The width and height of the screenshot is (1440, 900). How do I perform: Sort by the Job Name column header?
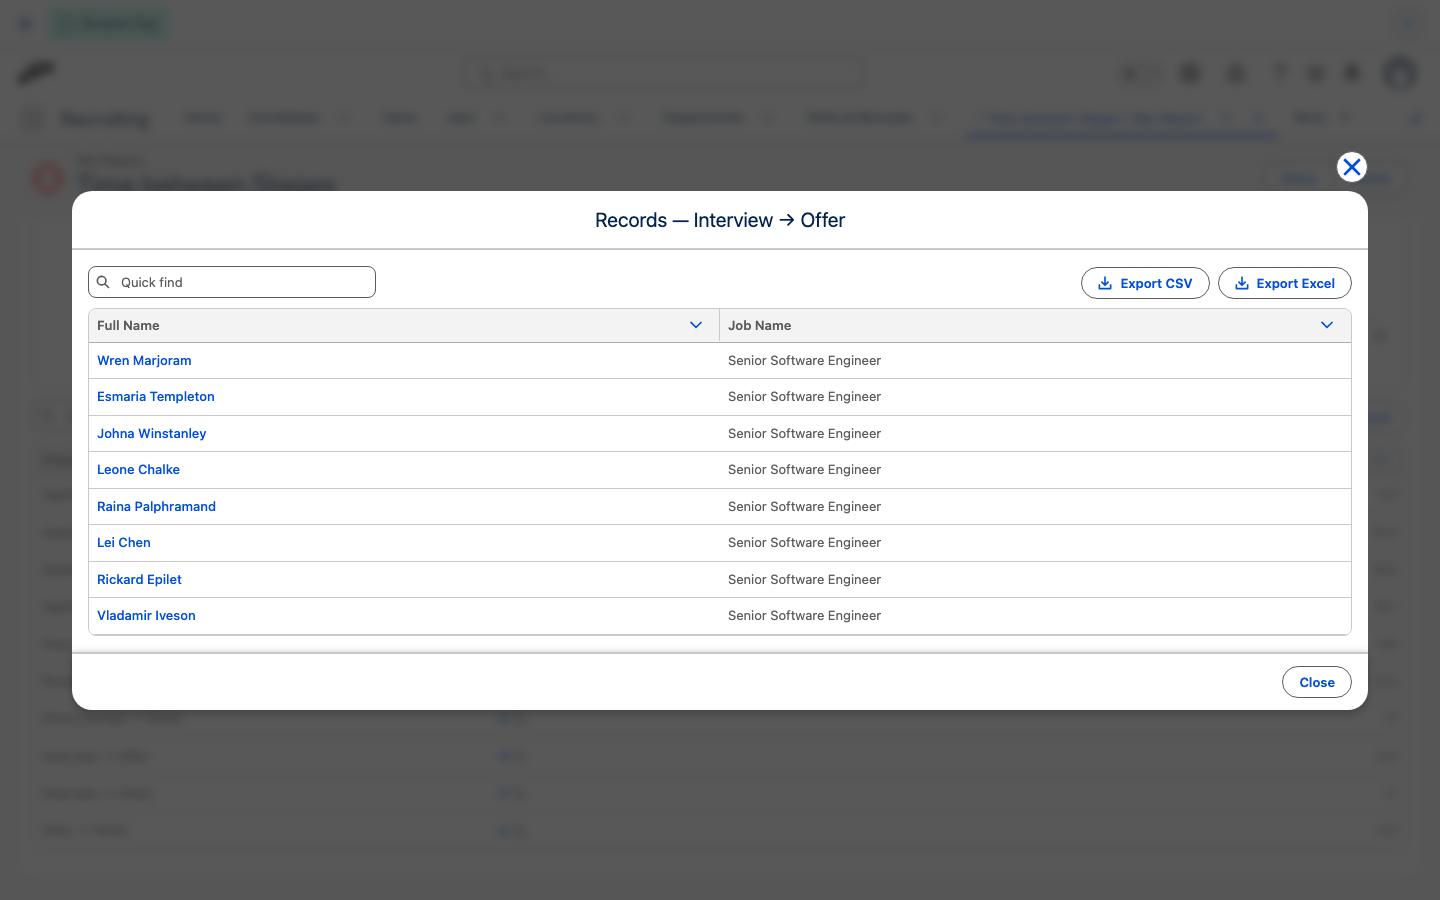click(759, 326)
